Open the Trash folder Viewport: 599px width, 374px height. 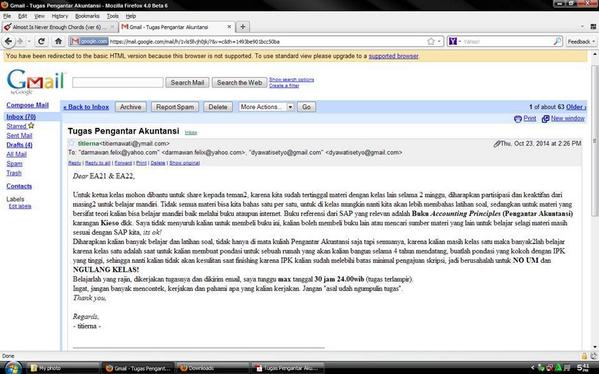14,173
